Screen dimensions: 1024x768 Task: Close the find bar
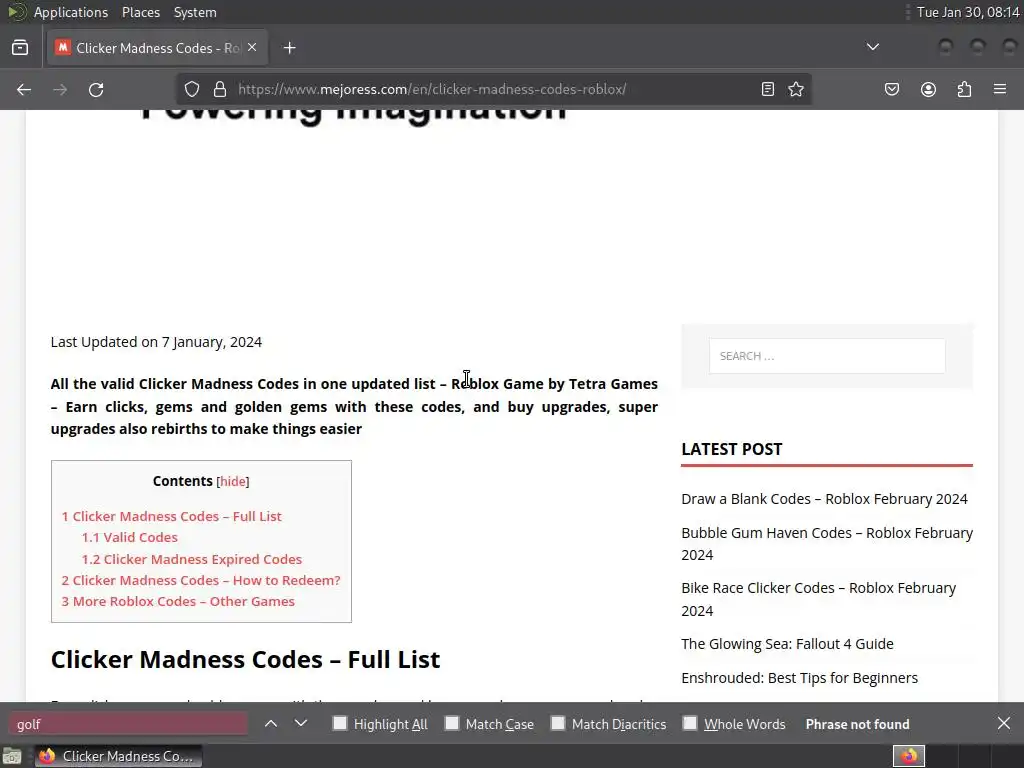point(1004,724)
